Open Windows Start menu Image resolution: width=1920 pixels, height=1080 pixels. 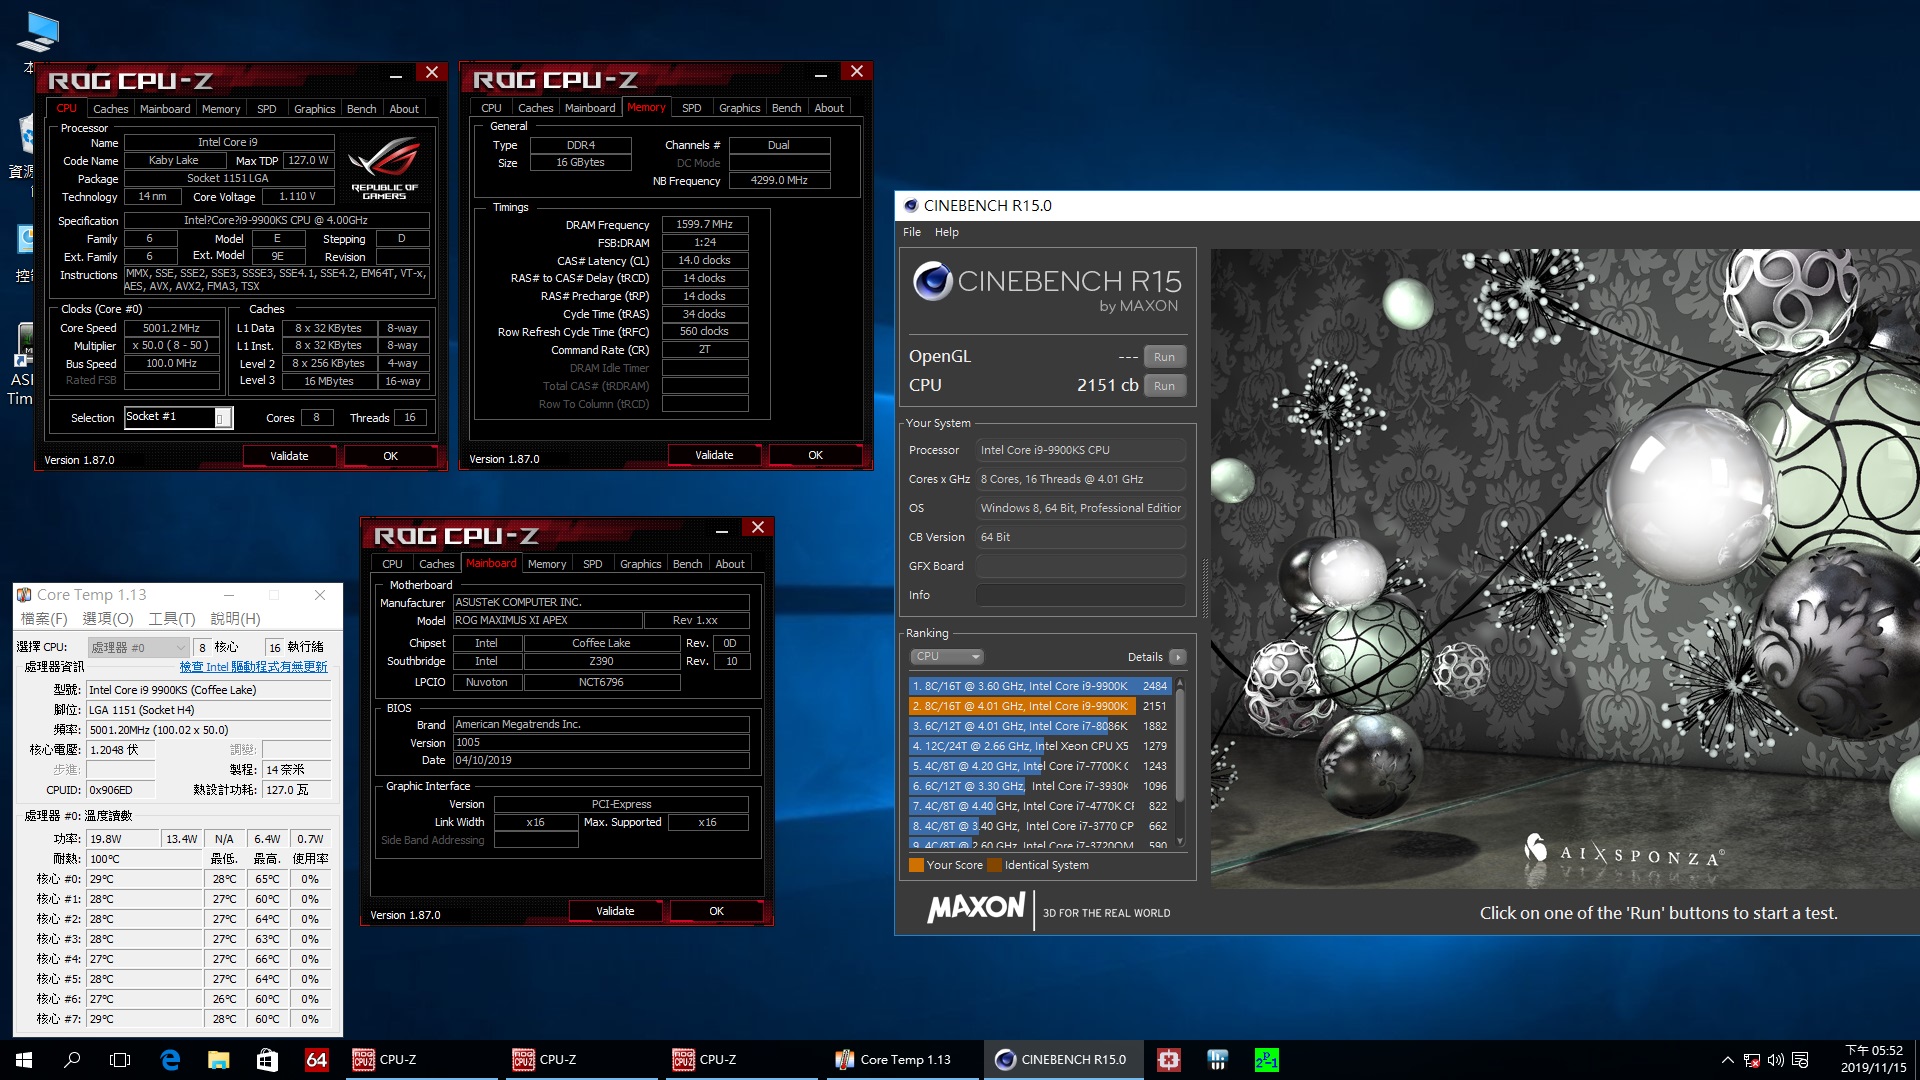(x=24, y=1059)
